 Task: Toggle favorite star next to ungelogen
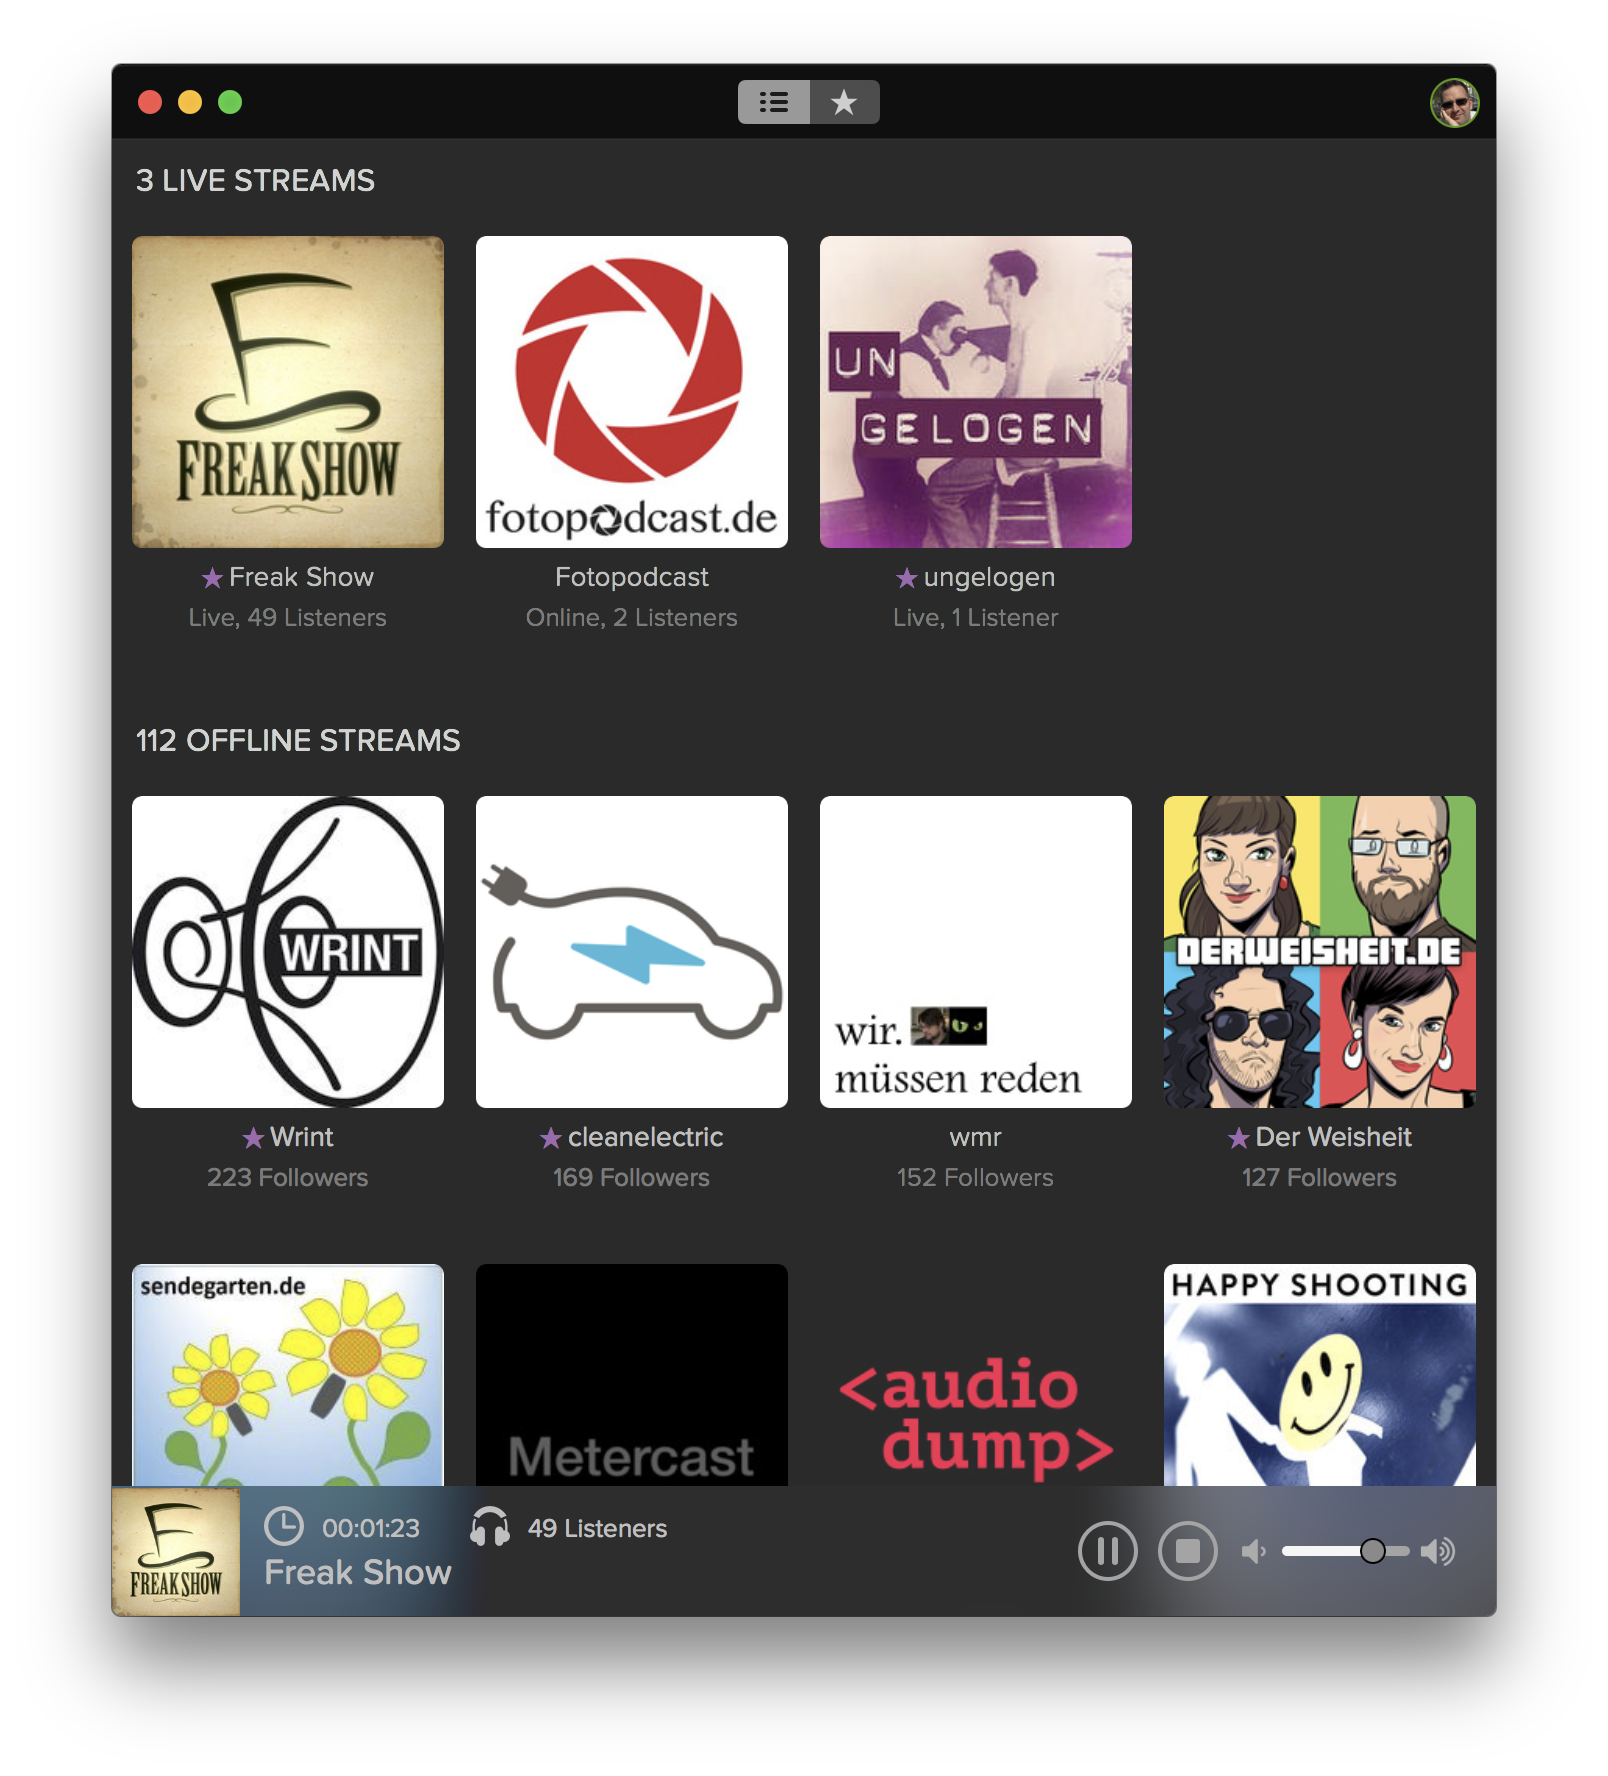coord(907,578)
